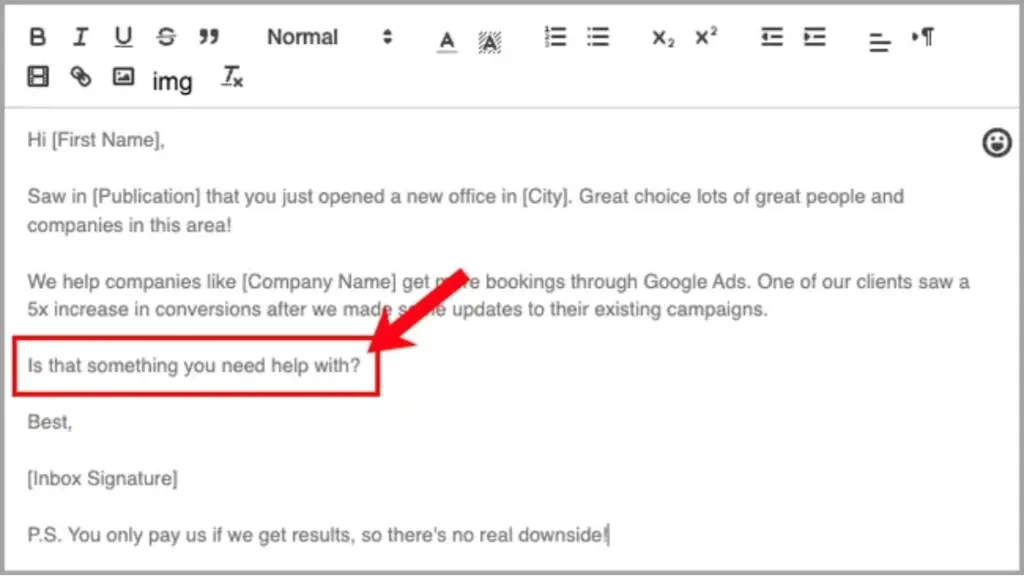
Task: Toggle underline formatting
Action: coord(123,37)
